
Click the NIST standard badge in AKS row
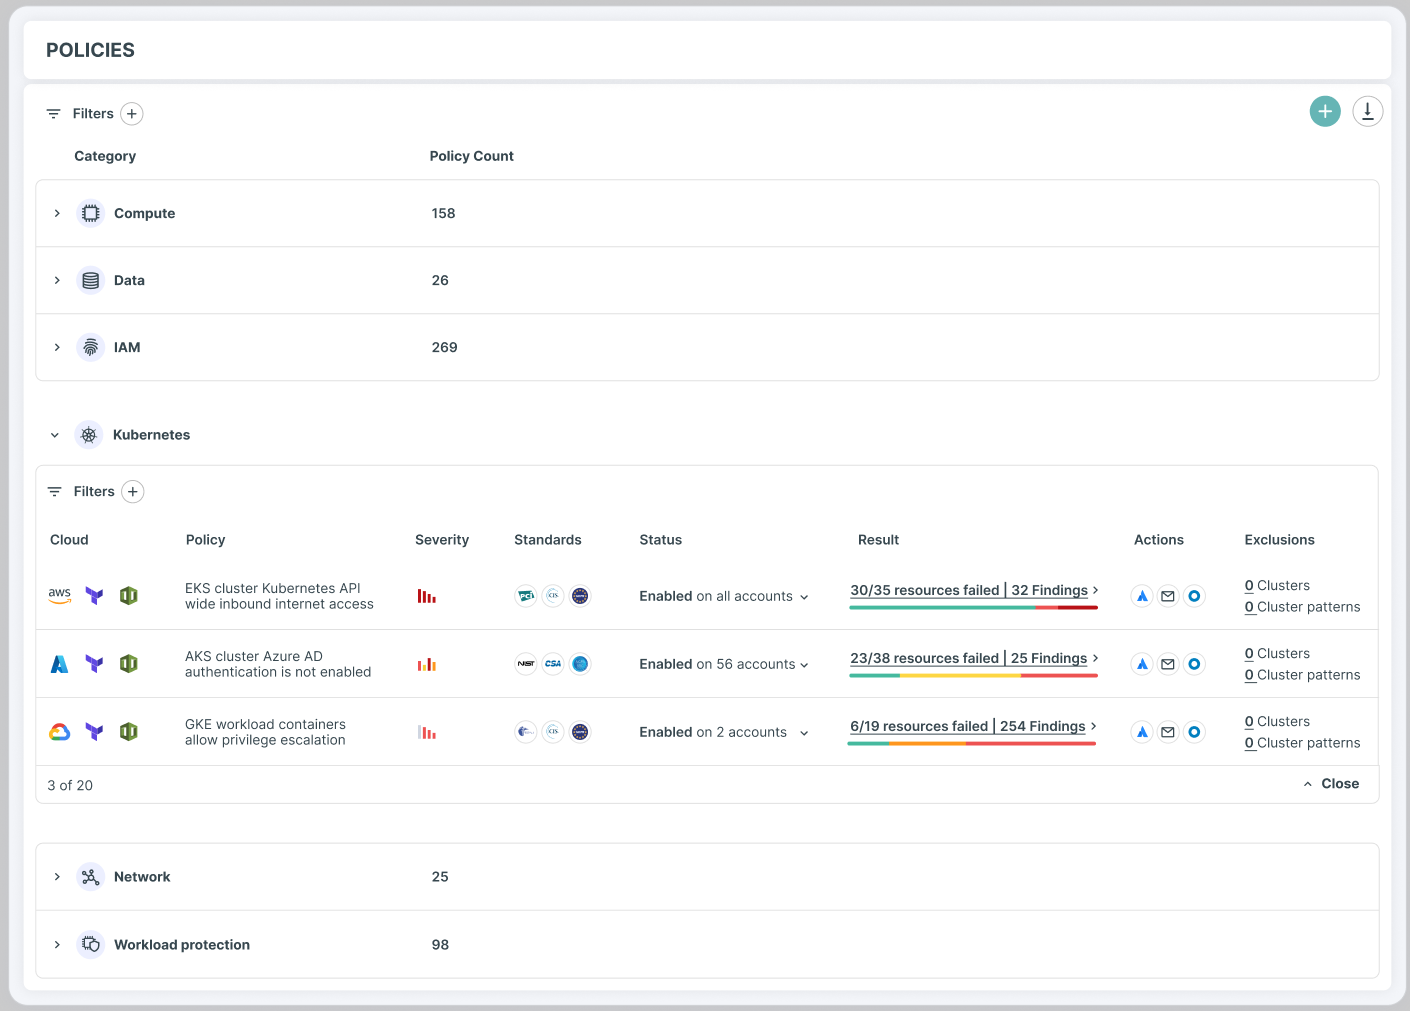526,664
